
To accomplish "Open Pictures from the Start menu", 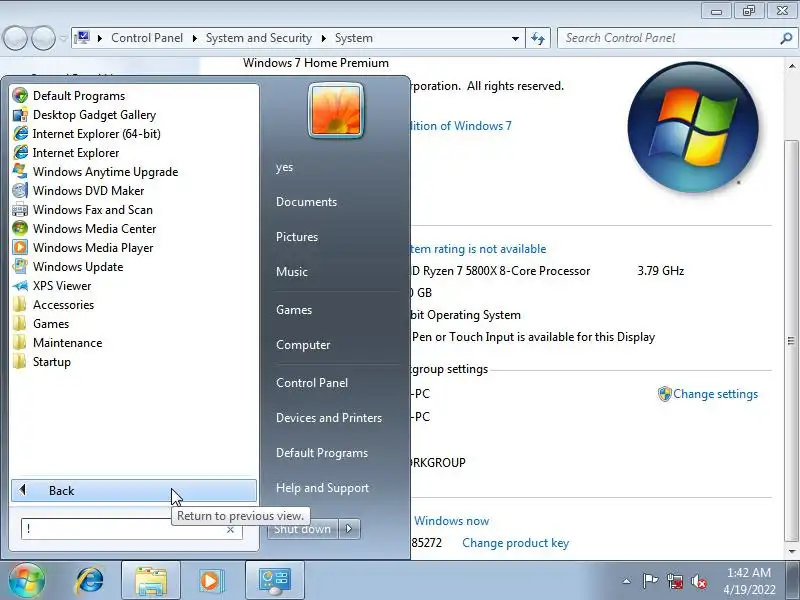I will pos(297,237).
